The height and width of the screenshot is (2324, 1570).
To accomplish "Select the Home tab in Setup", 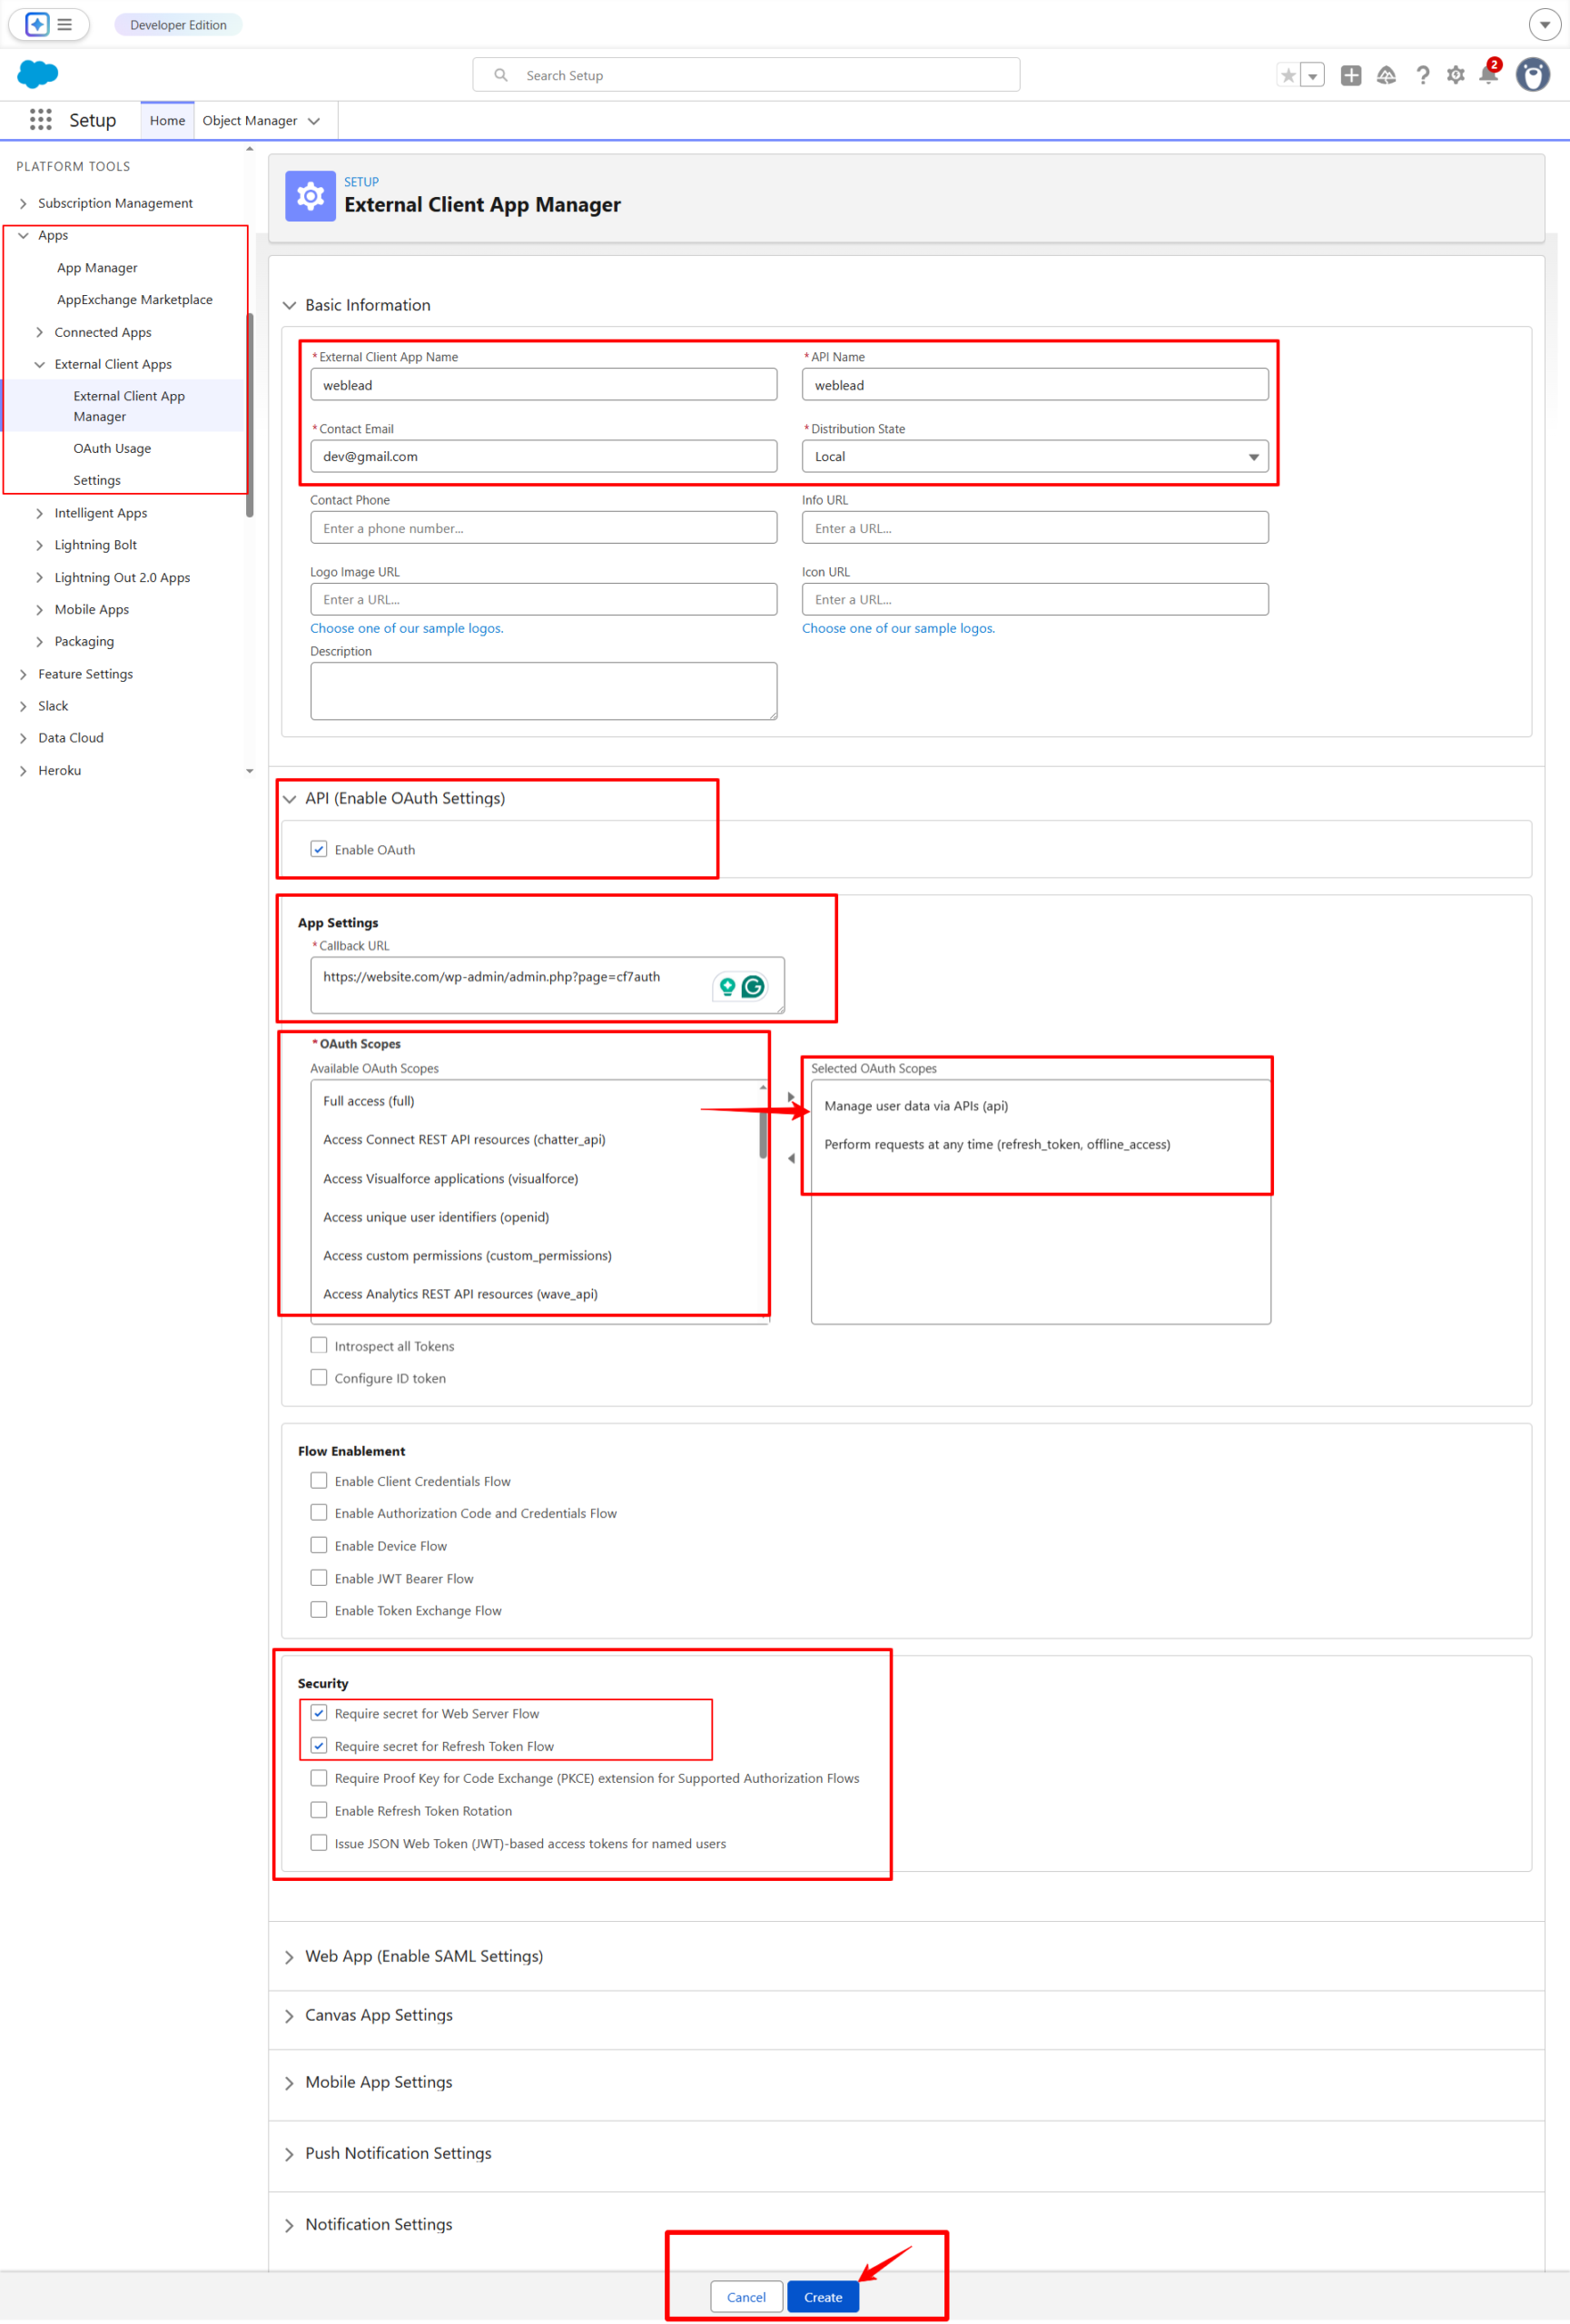I will pos(167,120).
